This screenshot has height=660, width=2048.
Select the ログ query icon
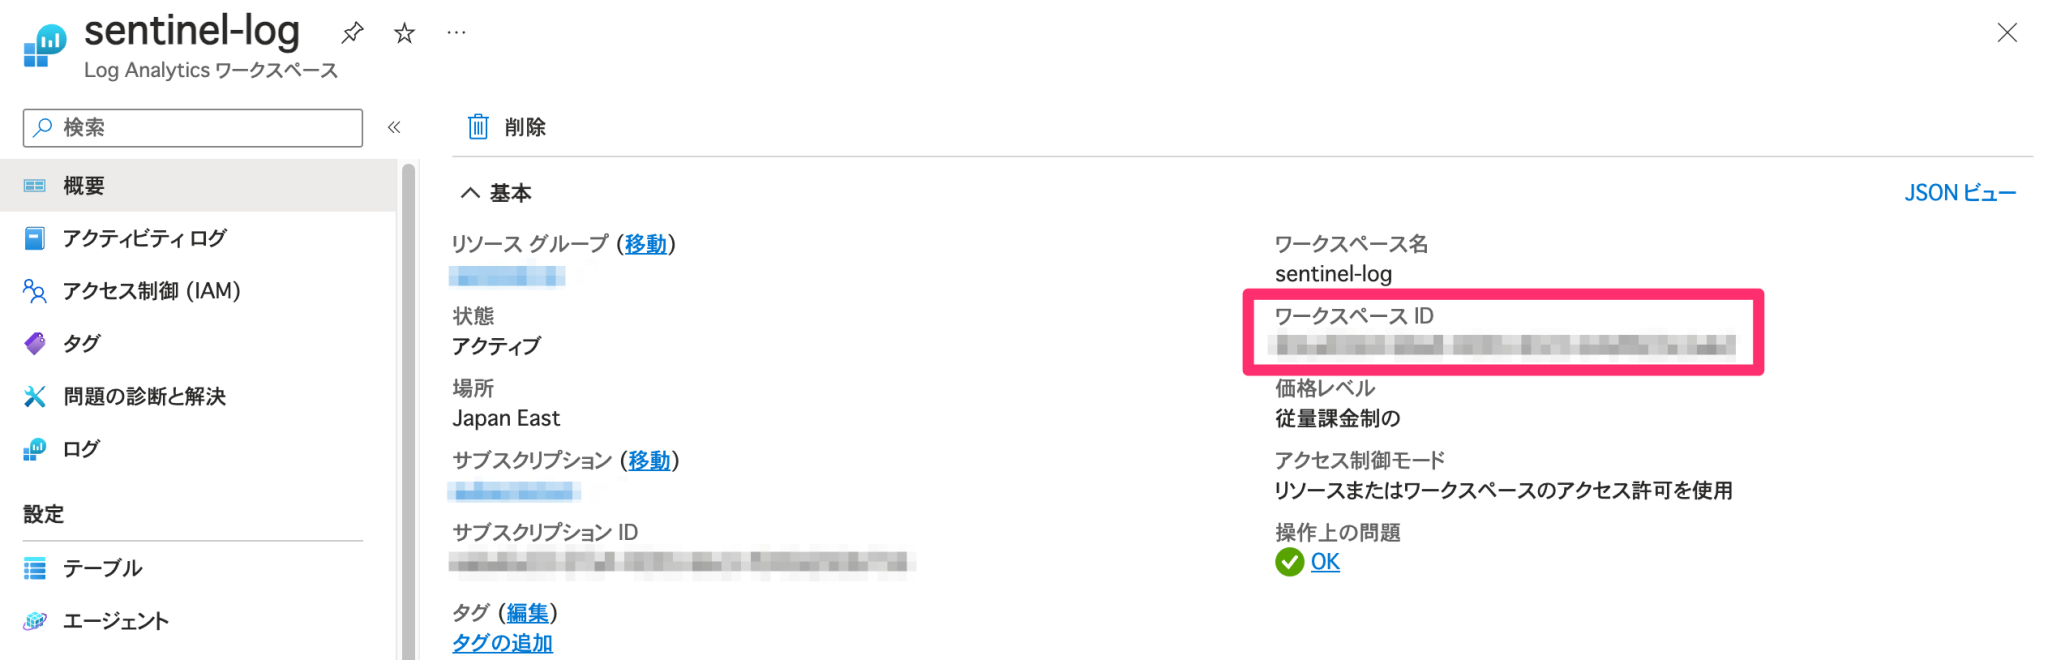[35, 449]
